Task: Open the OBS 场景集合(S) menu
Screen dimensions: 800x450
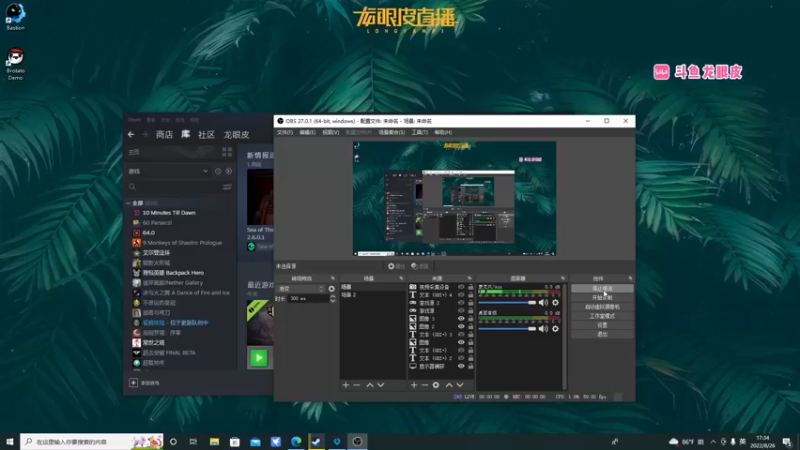Action: 391,133
